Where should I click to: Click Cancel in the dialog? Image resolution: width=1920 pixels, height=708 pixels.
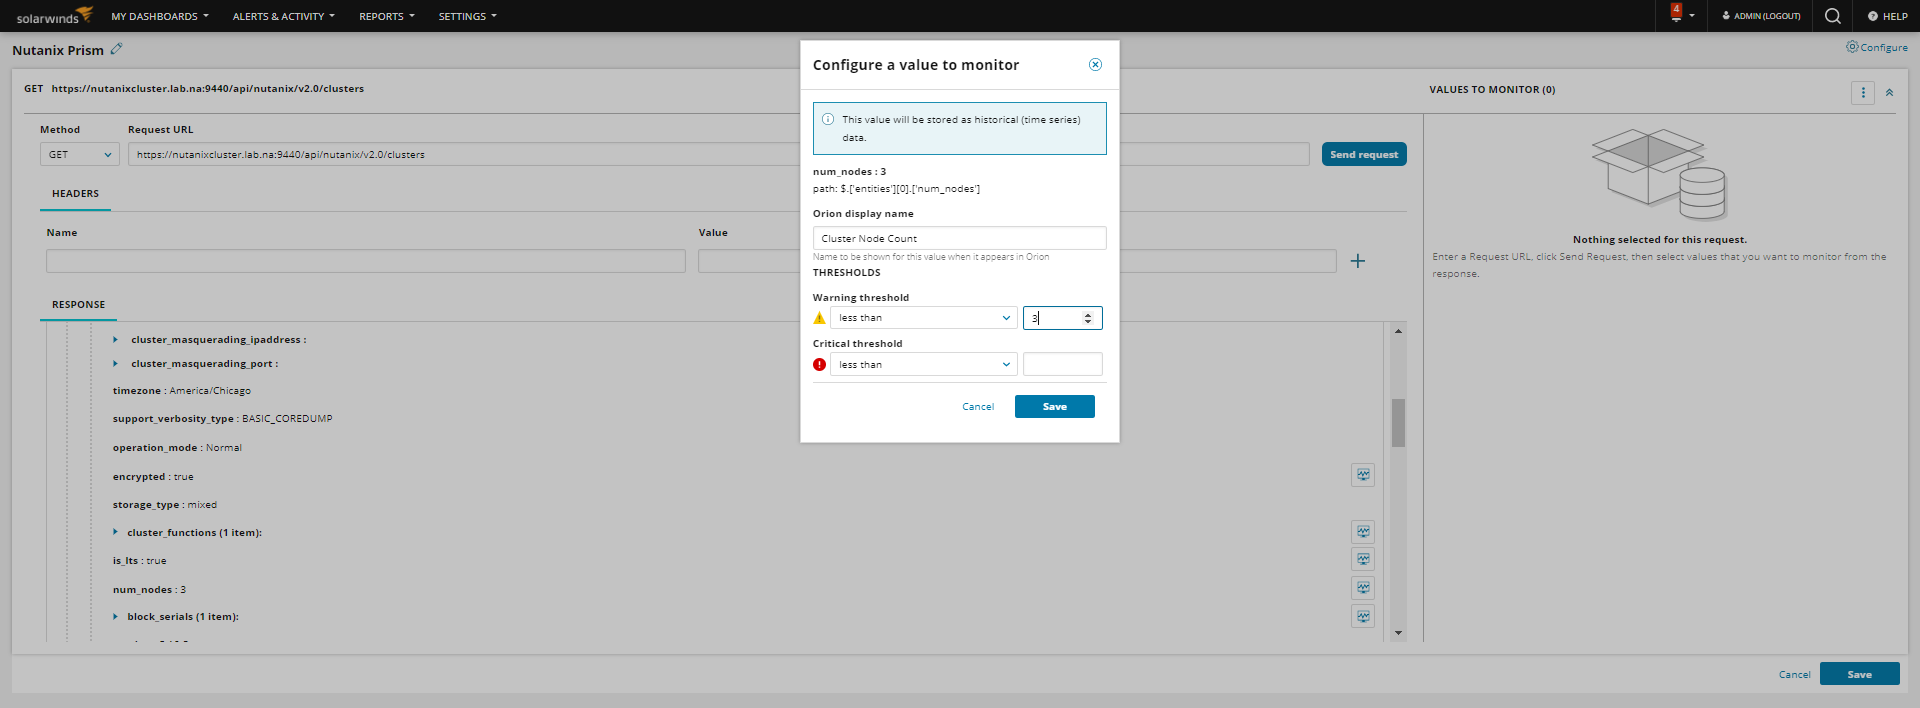pos(978,407)
